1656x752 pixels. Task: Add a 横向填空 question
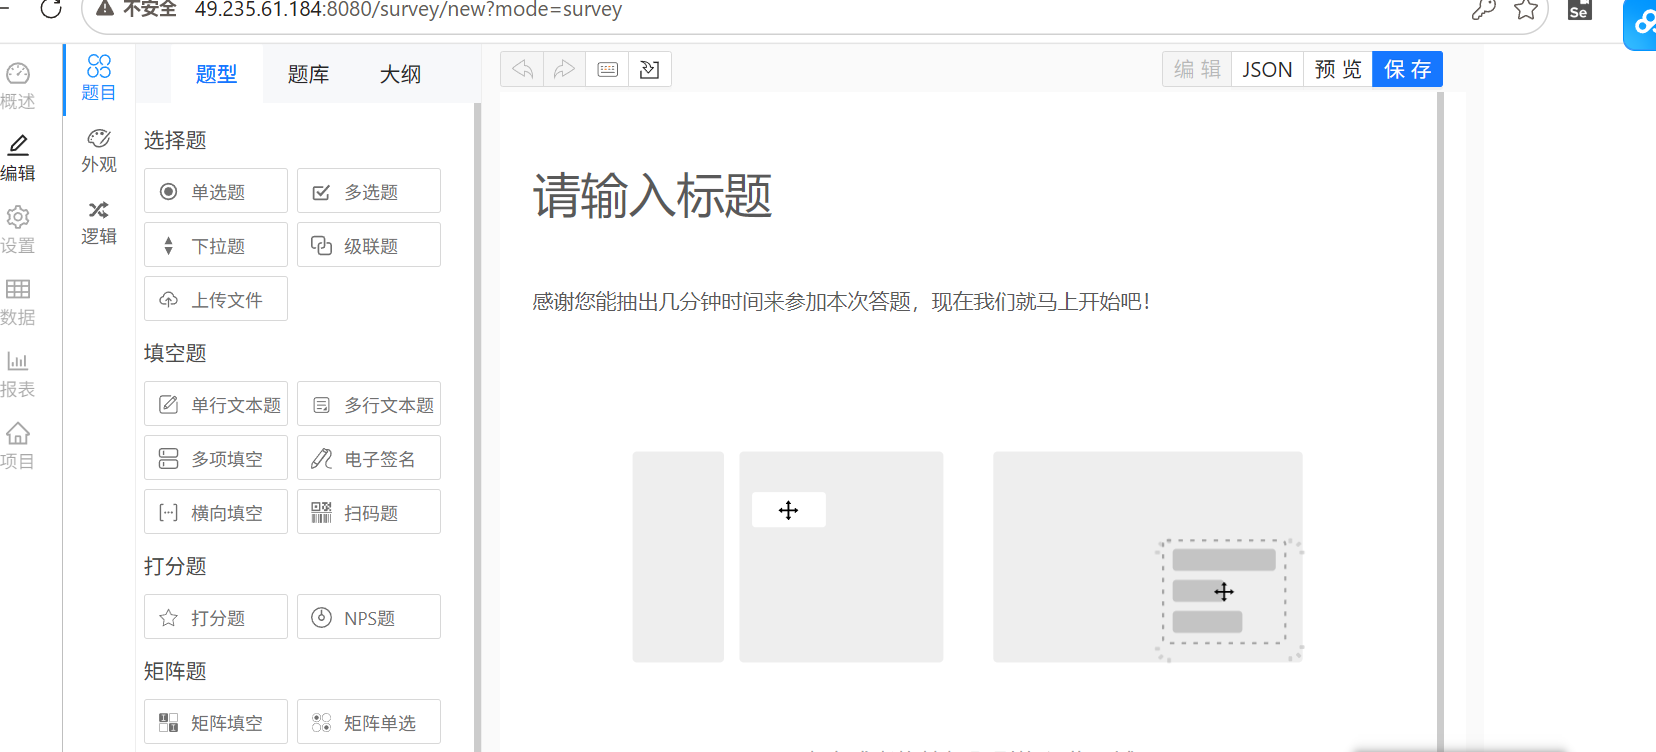pyautogui.click(x=216, y=512)
